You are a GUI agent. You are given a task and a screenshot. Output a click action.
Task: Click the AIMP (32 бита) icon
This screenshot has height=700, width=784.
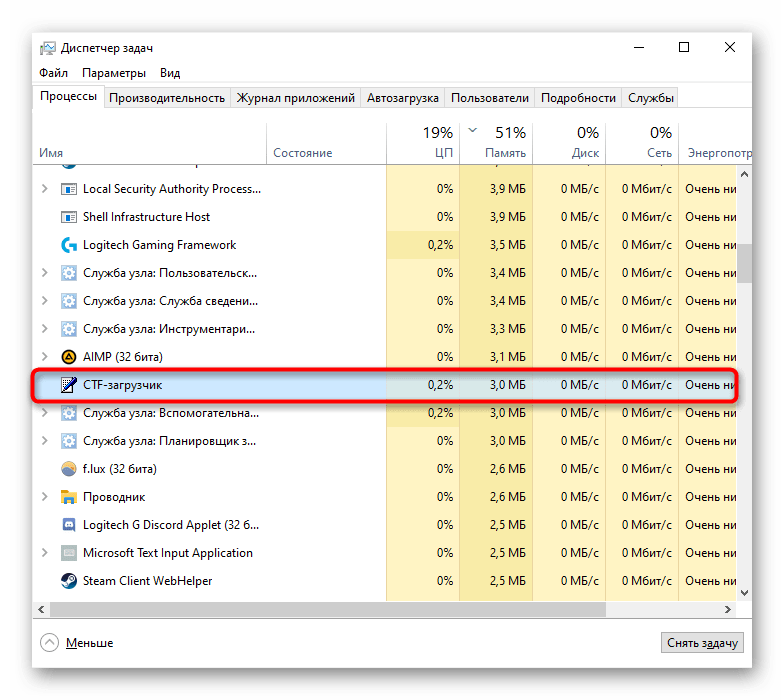pos(68,357)
